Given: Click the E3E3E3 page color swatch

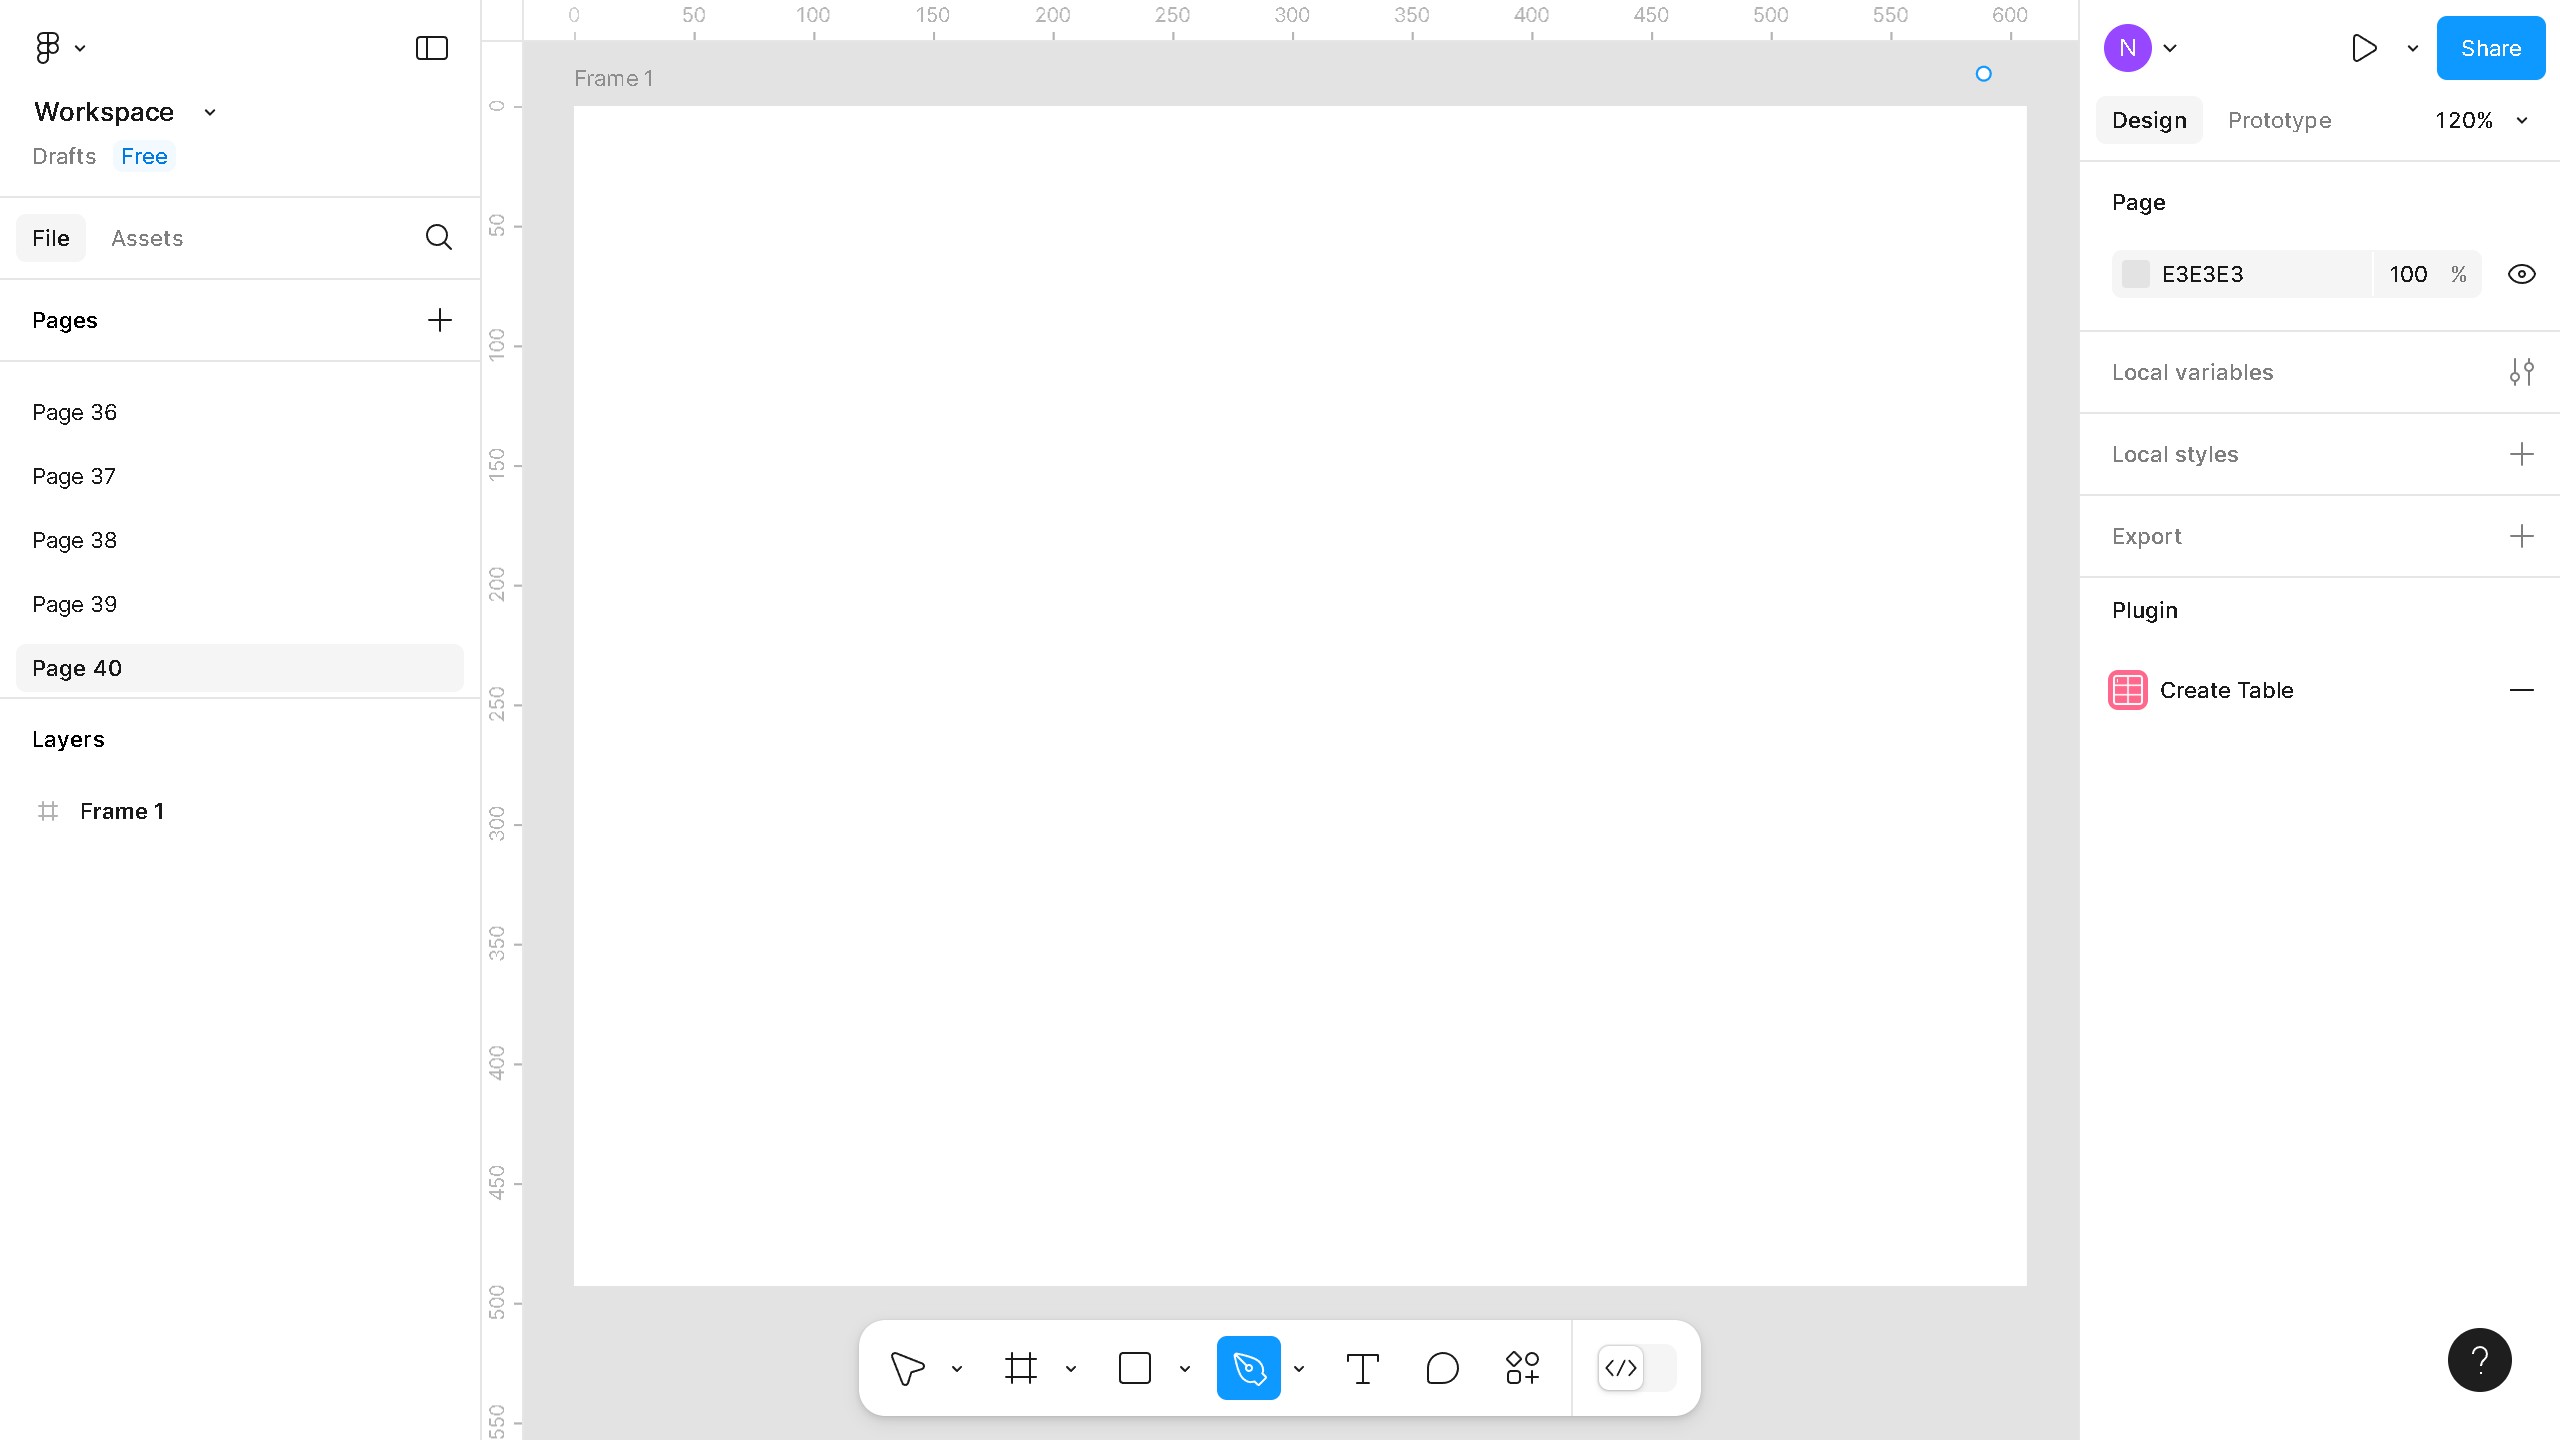Looking at the screenshot, I should tap(2135, 274).
